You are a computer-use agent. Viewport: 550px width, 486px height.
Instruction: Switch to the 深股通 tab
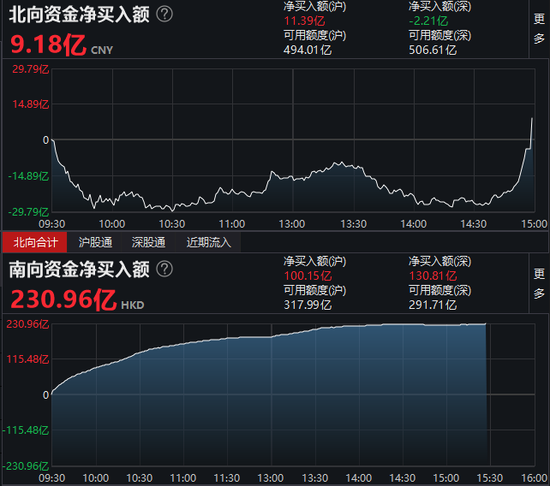click(x=148, y=242)
